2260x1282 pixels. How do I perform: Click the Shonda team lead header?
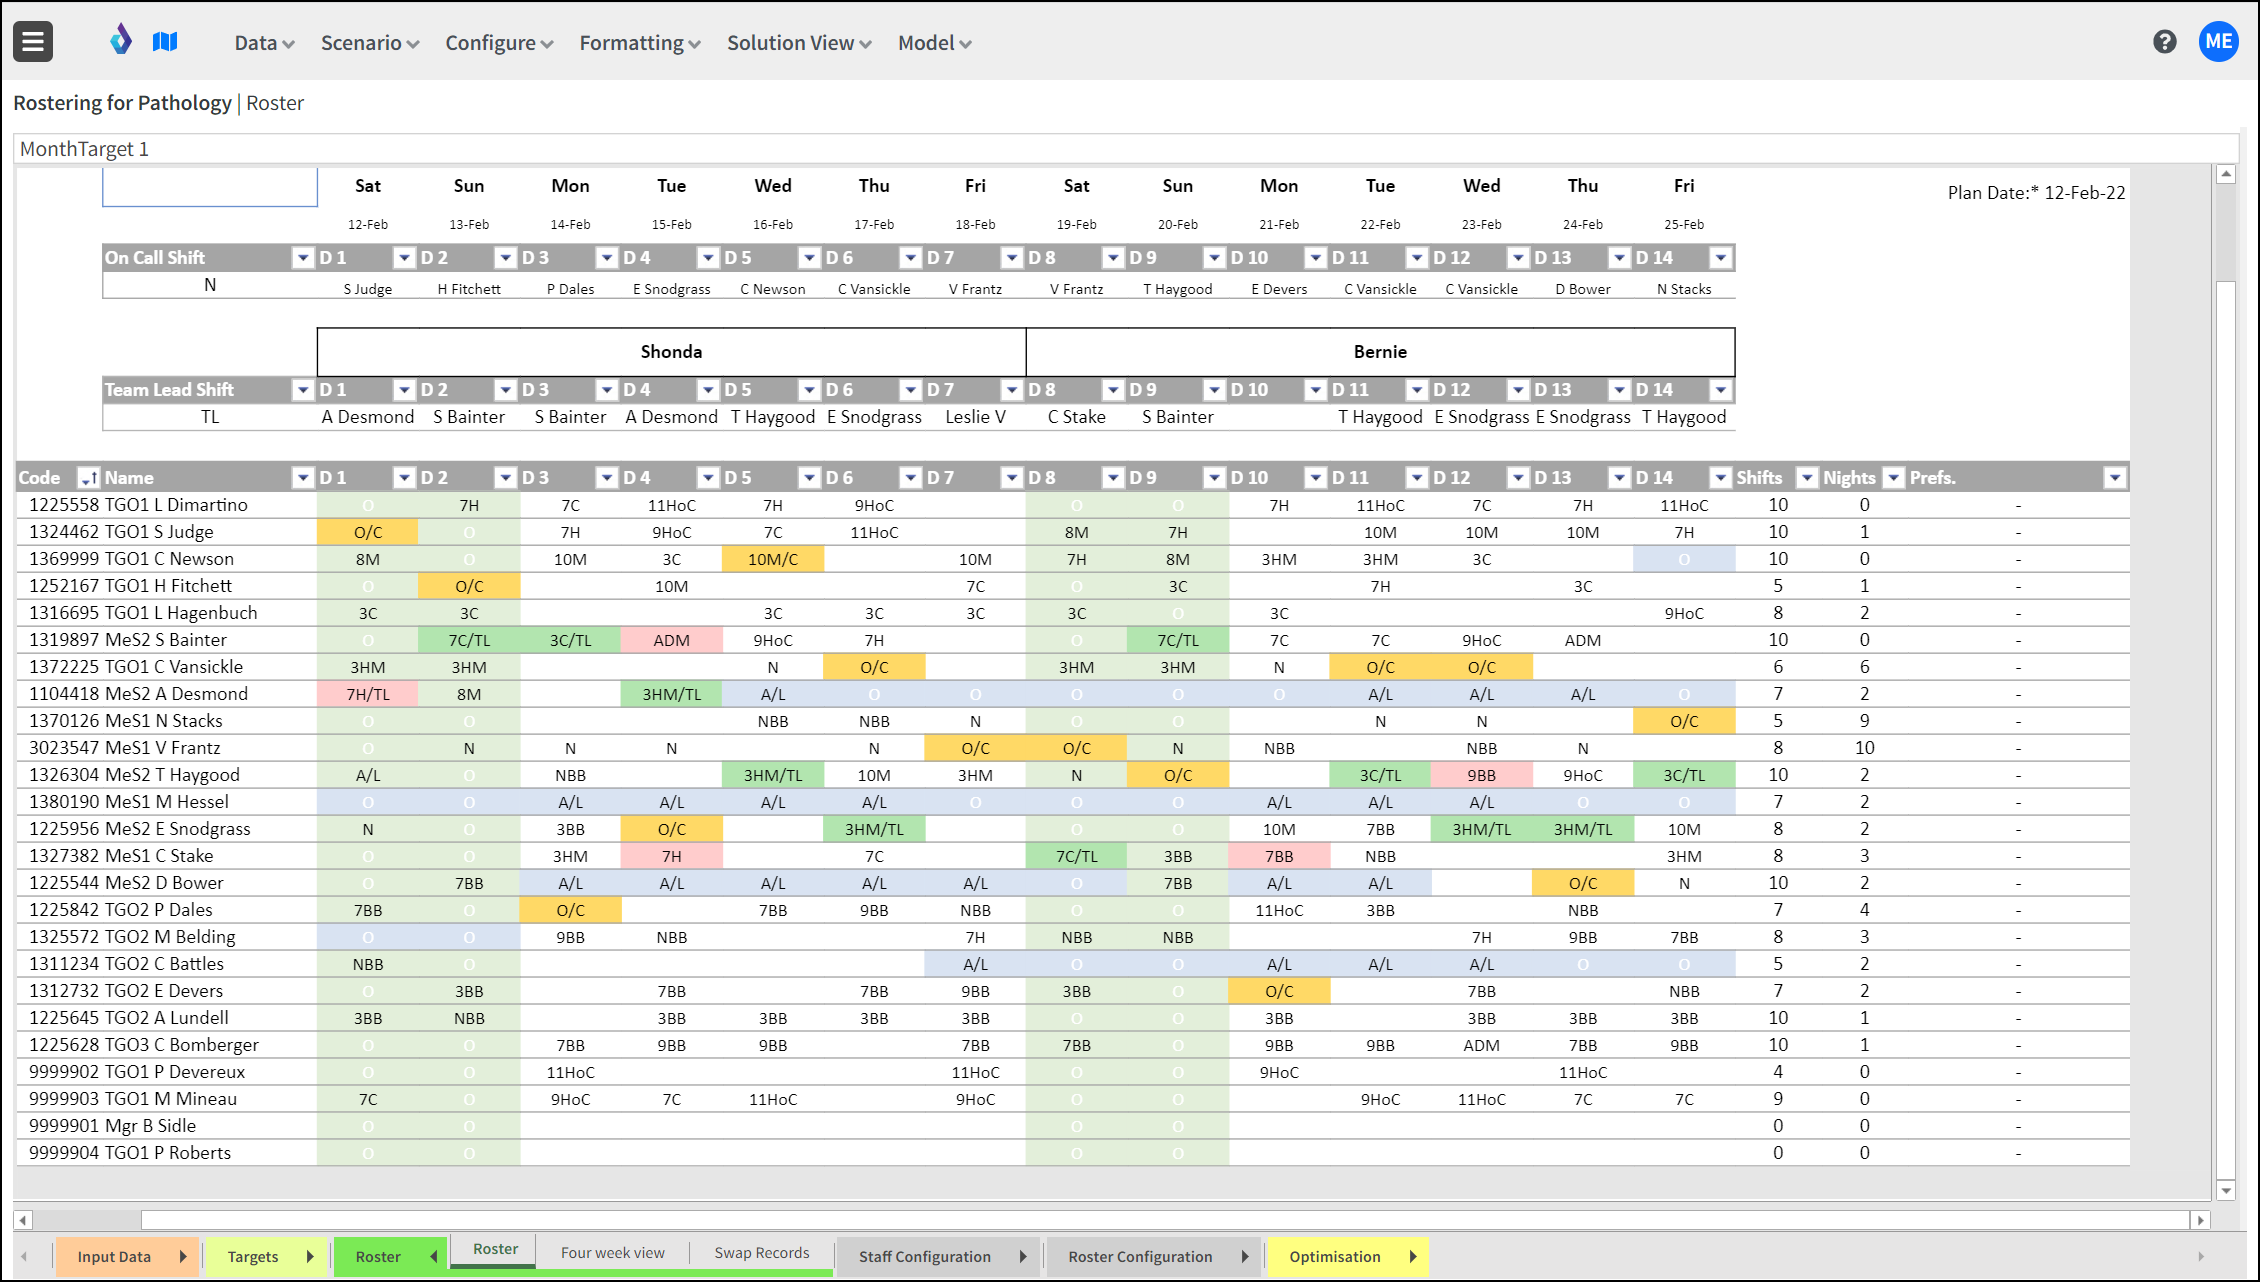pyautogui.click(x=671, y=352)
